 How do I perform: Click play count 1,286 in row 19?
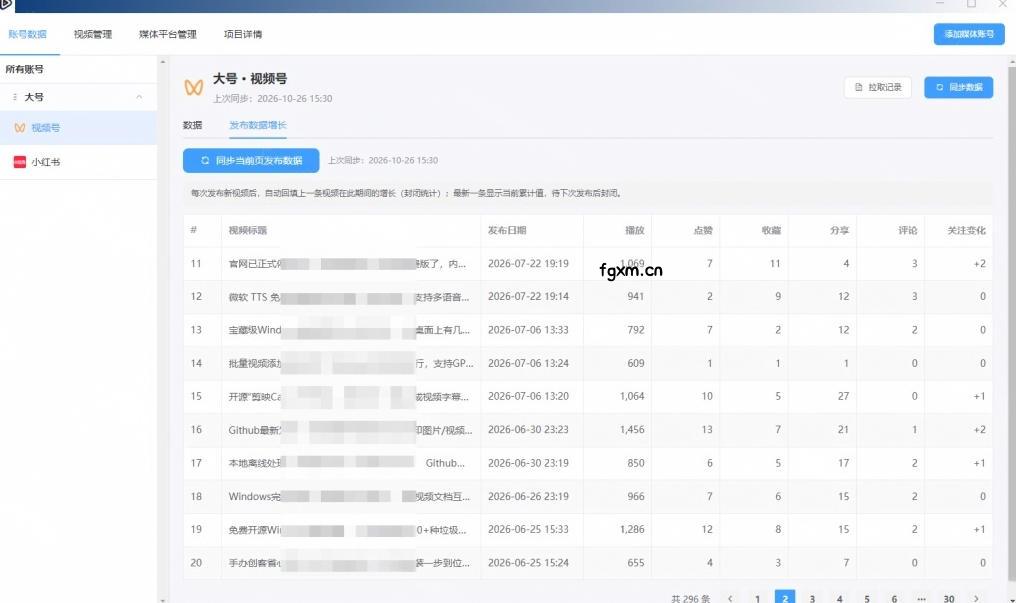point(632,529)
